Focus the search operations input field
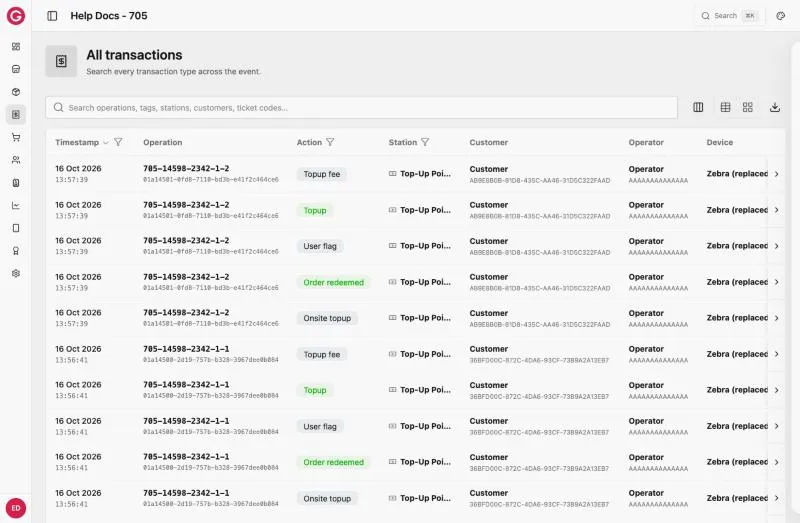The height and width of the screenshot is (523, 800). tap(361, 108)
